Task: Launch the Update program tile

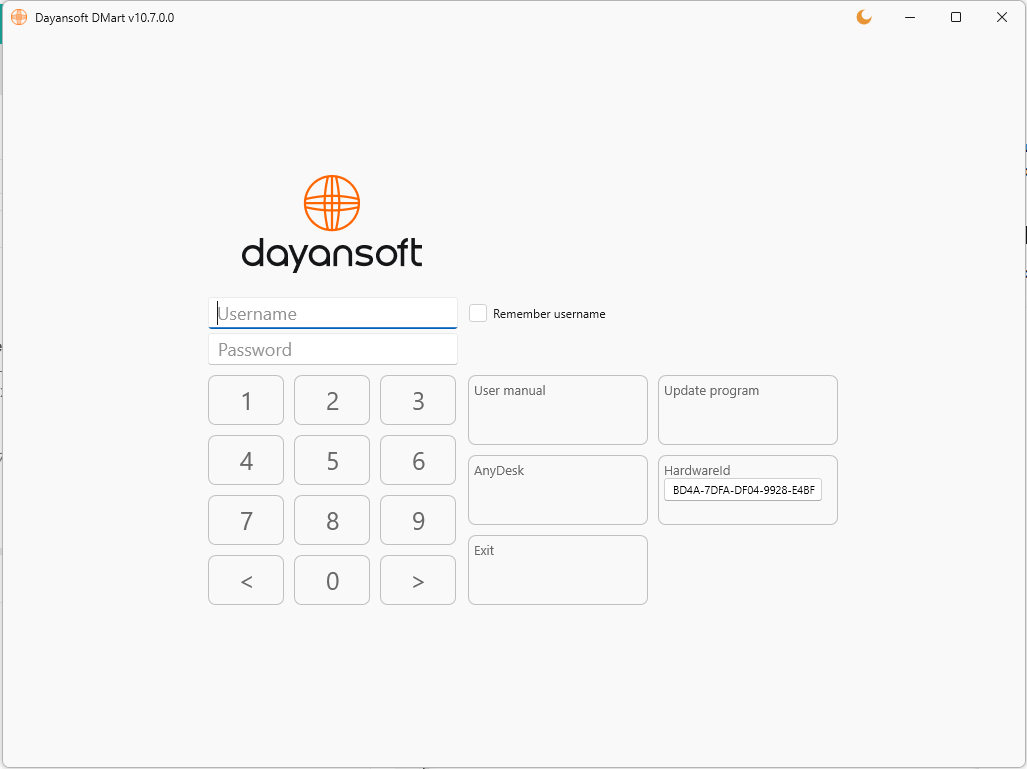Action: [748, 410]
